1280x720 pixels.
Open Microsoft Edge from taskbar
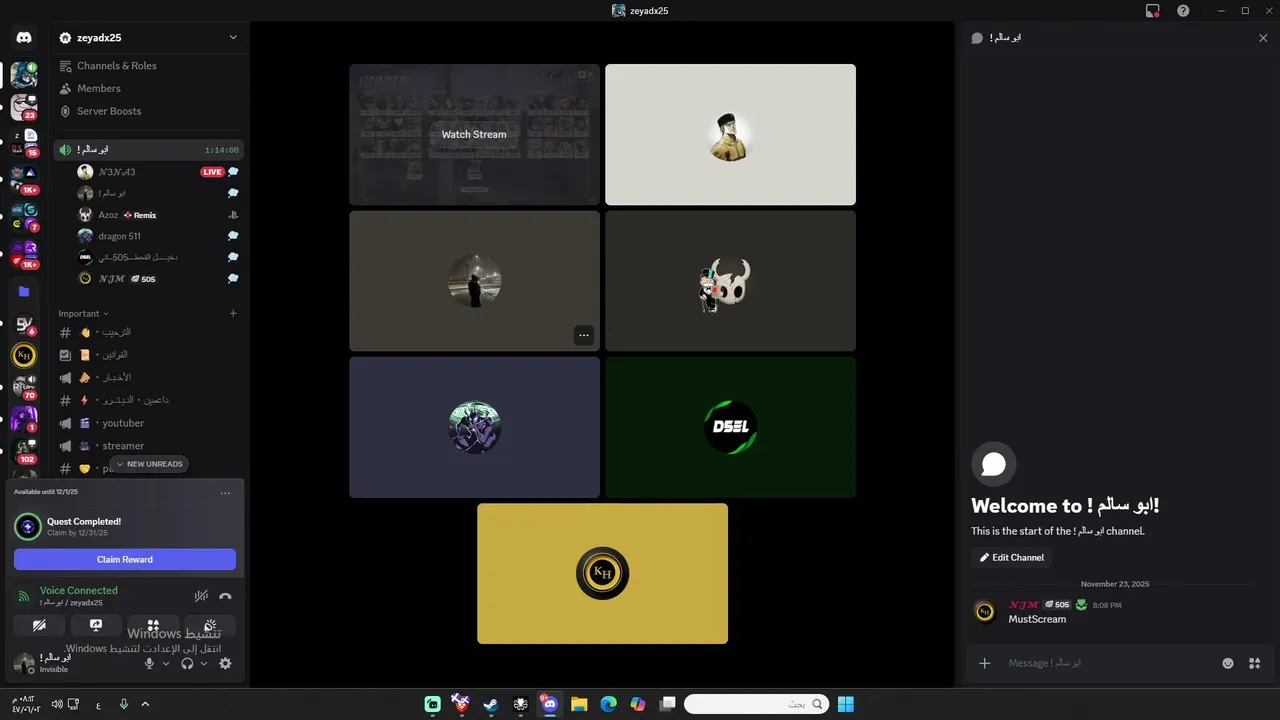[x=608, y=704]
